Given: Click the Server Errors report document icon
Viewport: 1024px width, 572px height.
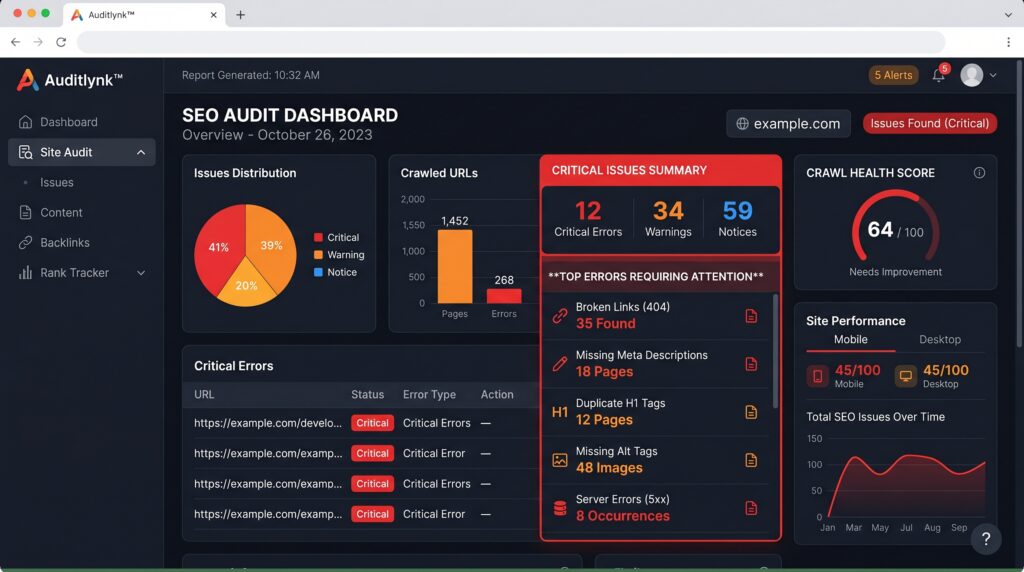Looking at the screenshot, I should tap(751, 508).
